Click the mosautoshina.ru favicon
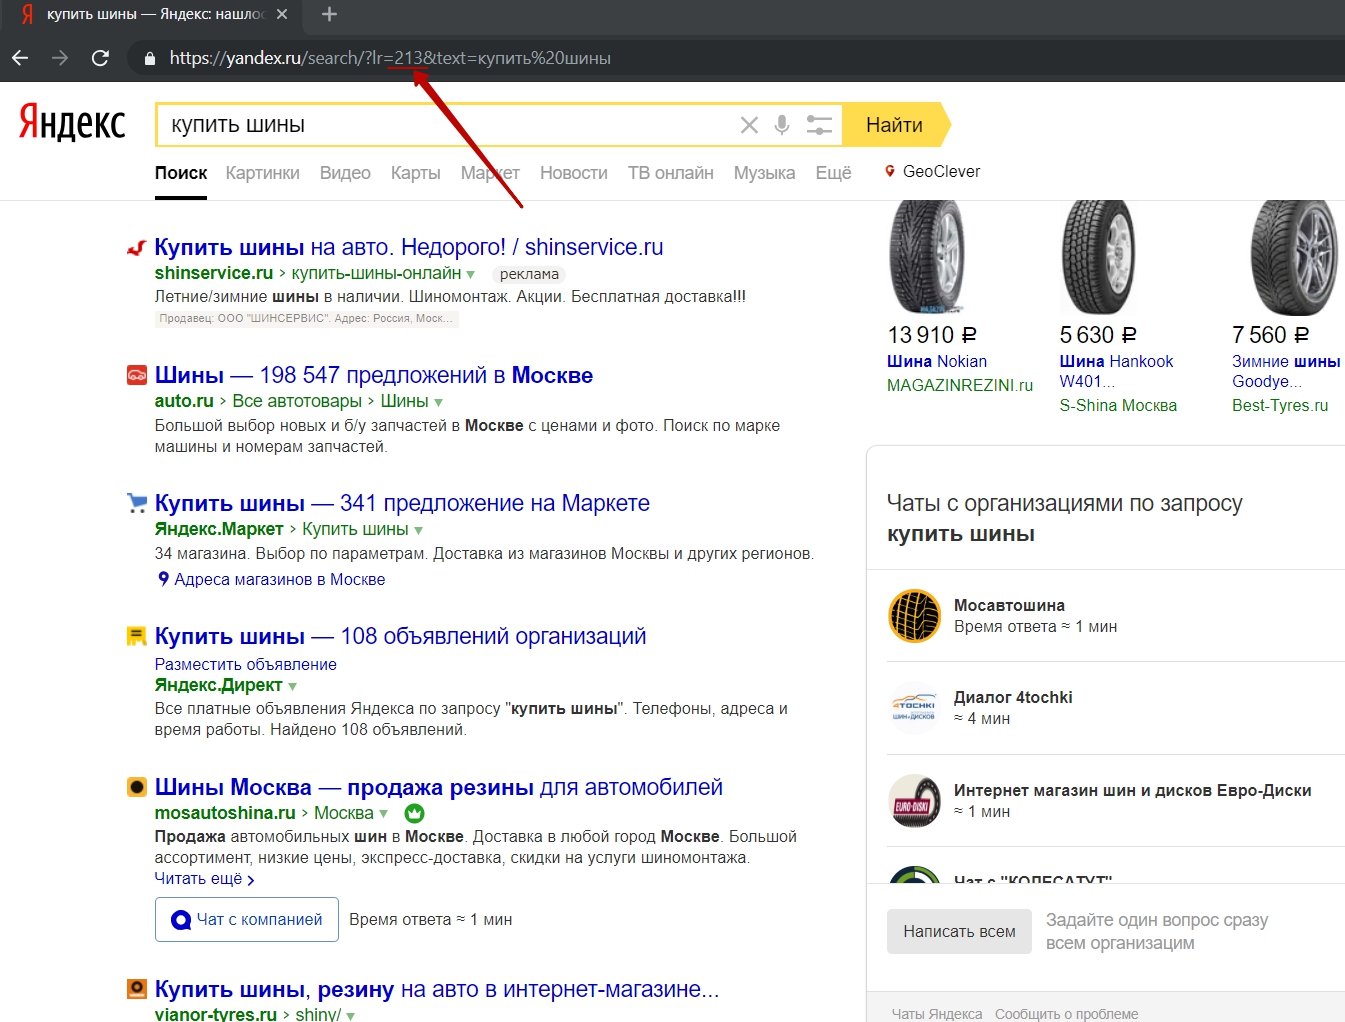 [137, 787]
